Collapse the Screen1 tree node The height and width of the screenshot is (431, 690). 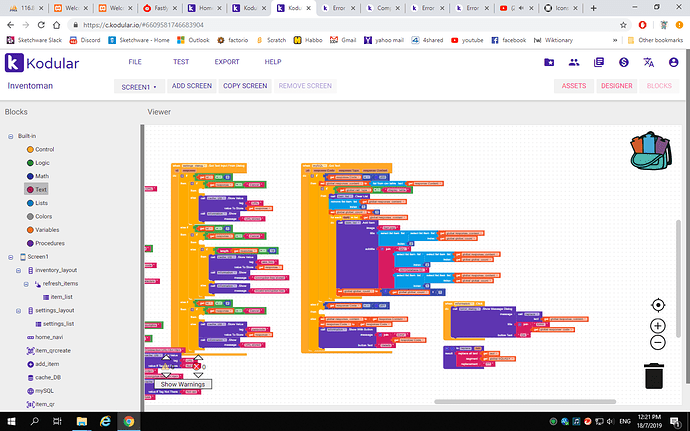[x=11, y=257]
